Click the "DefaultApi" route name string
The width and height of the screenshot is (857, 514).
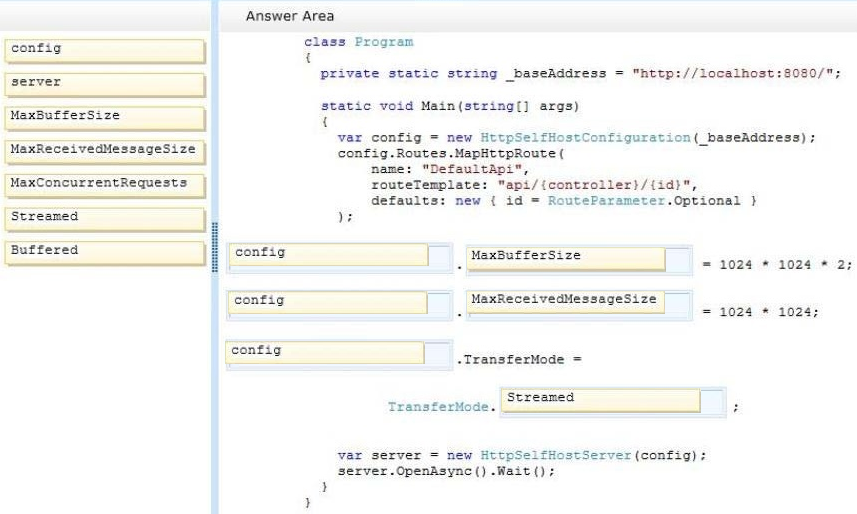click(x=472, y=169)
